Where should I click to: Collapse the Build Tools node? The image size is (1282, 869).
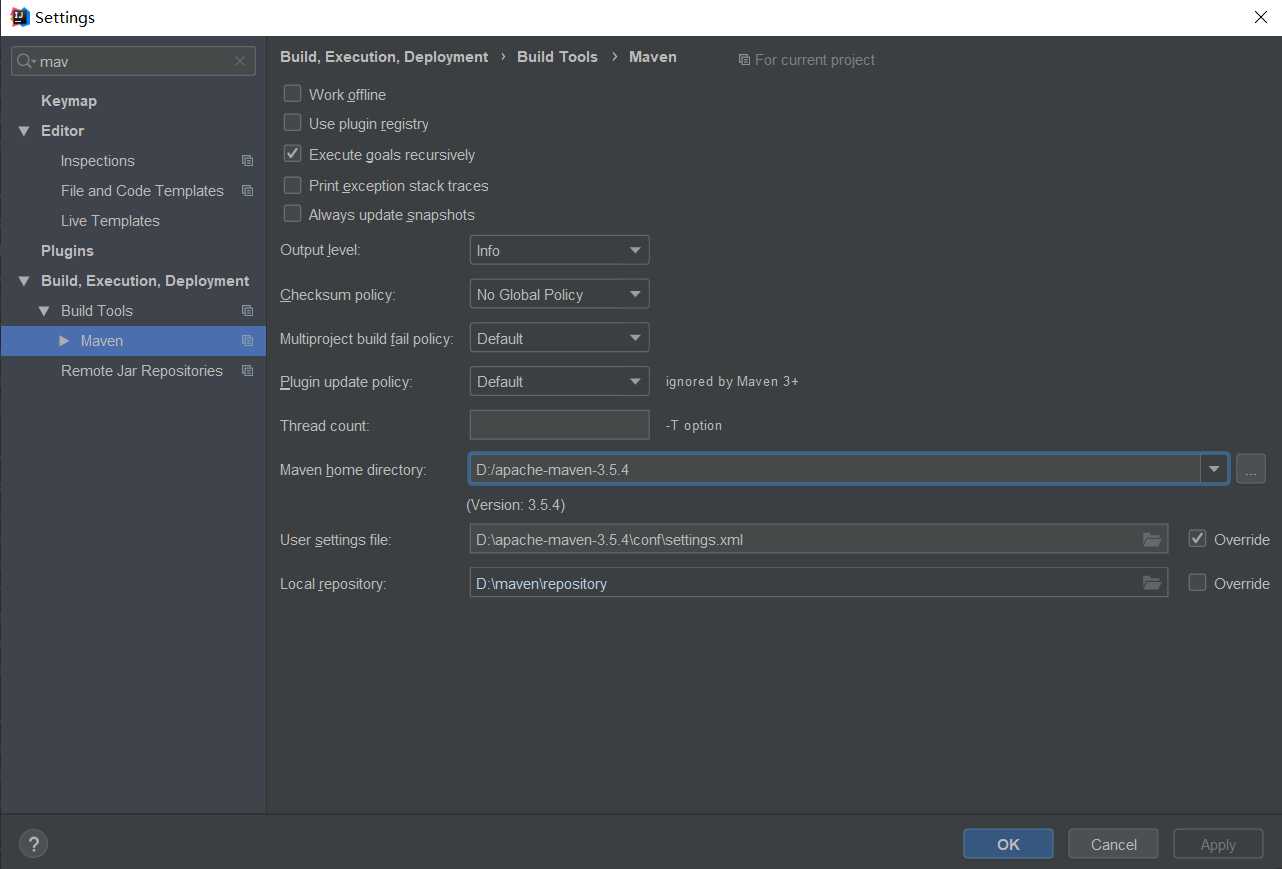[x=44, y=311]
